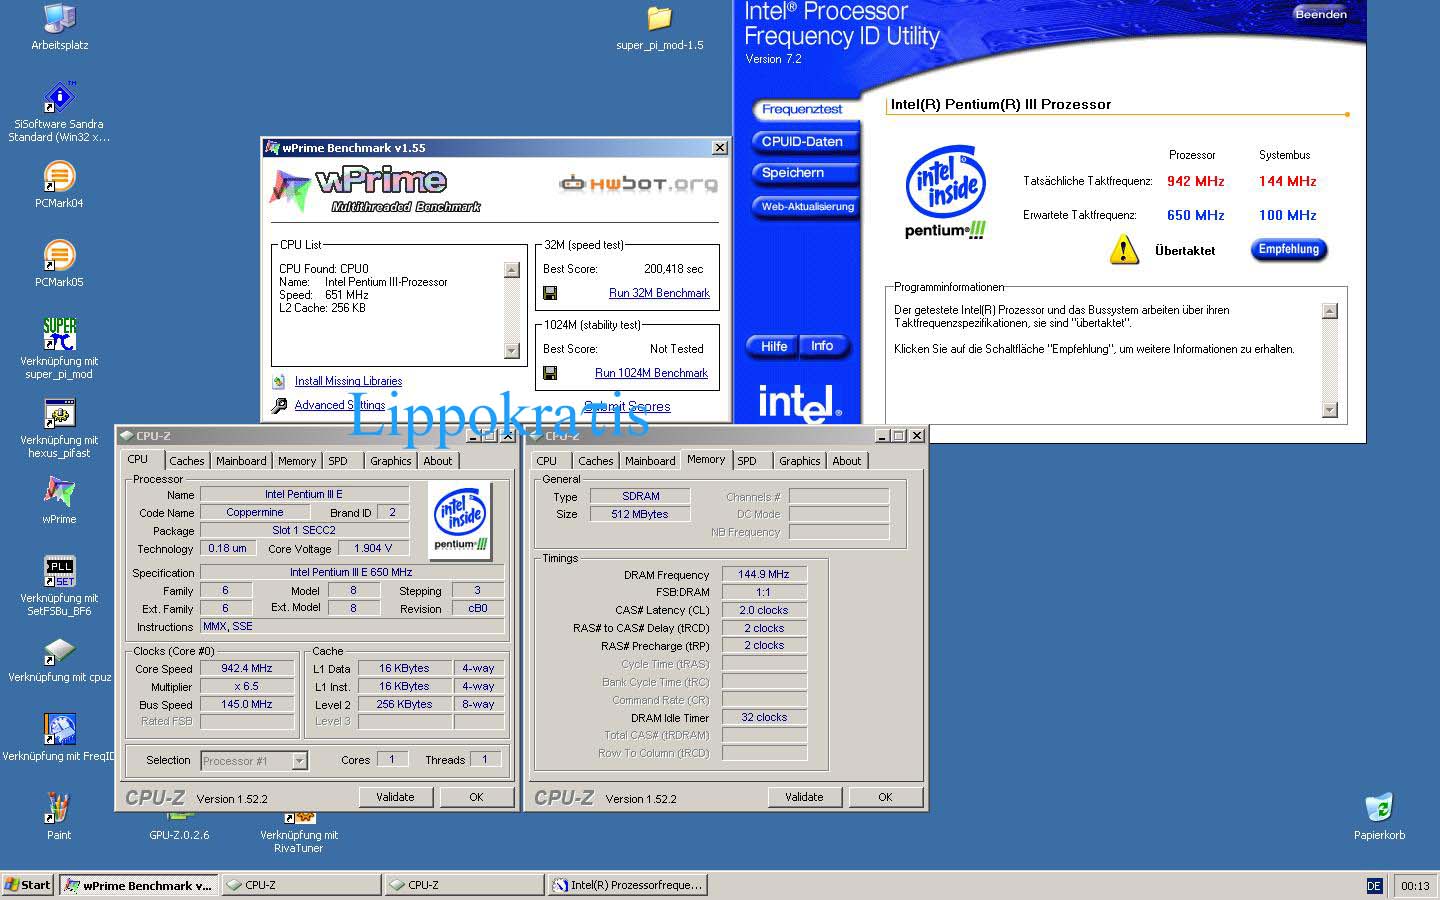The image size is (1440, 900).
Task: Click the Hilfe button
Action: pos(773,347)
